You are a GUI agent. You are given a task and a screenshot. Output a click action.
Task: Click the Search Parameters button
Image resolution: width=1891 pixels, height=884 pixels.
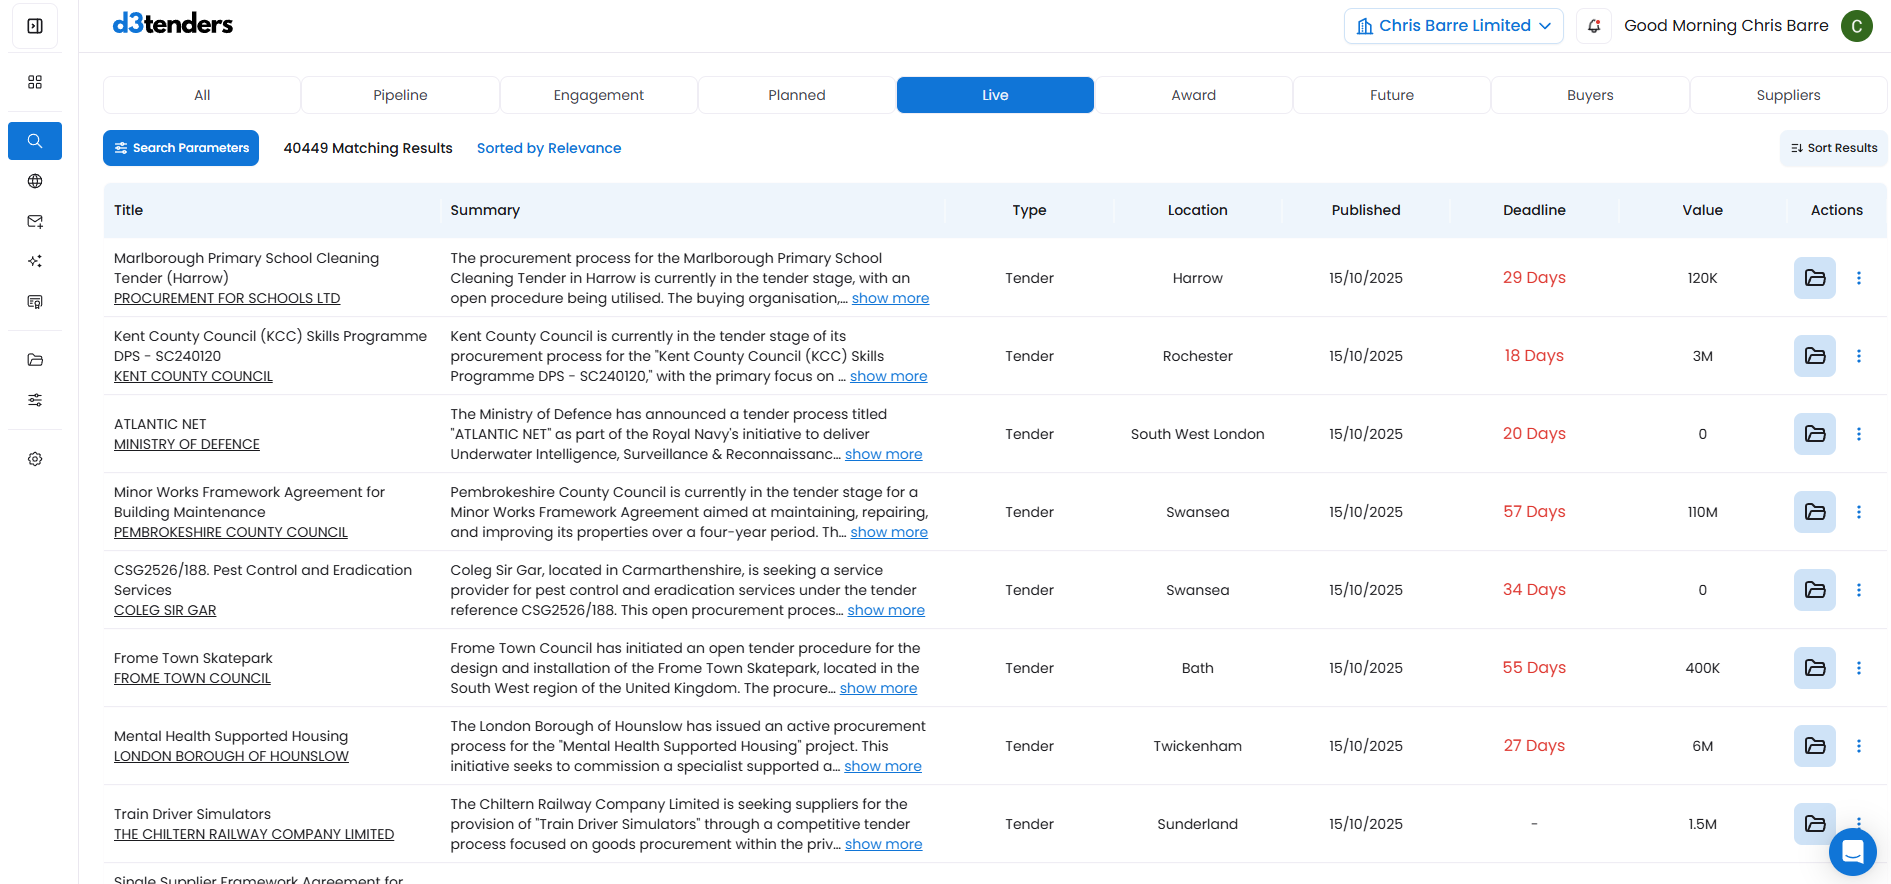(x=181, y=148)
